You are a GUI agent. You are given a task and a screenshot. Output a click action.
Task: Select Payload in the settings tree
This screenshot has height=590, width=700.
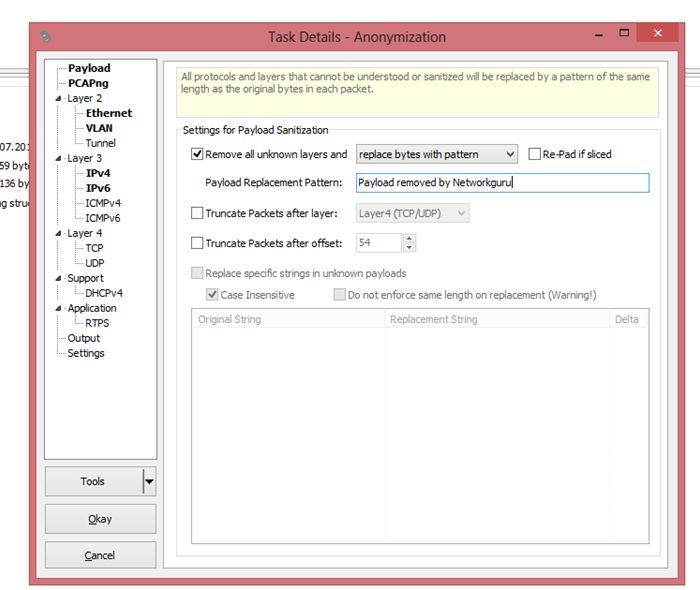89,68
